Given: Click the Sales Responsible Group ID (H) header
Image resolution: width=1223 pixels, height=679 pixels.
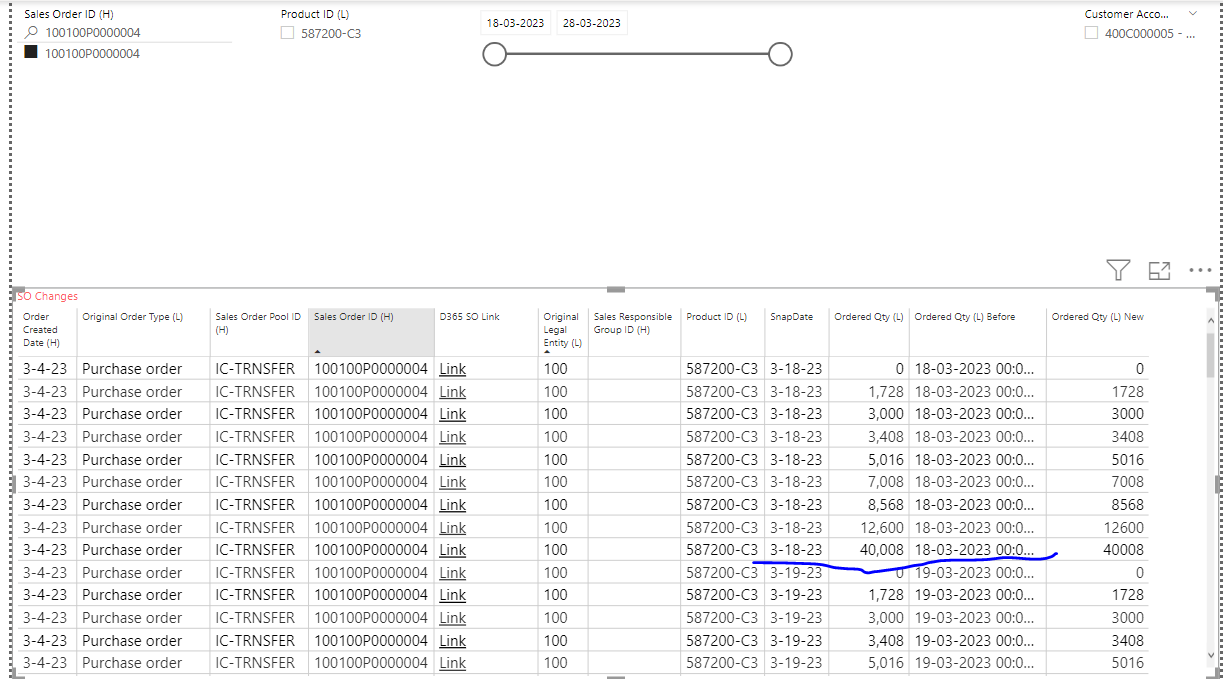Looking at the screenshot, I should point(634,331).
